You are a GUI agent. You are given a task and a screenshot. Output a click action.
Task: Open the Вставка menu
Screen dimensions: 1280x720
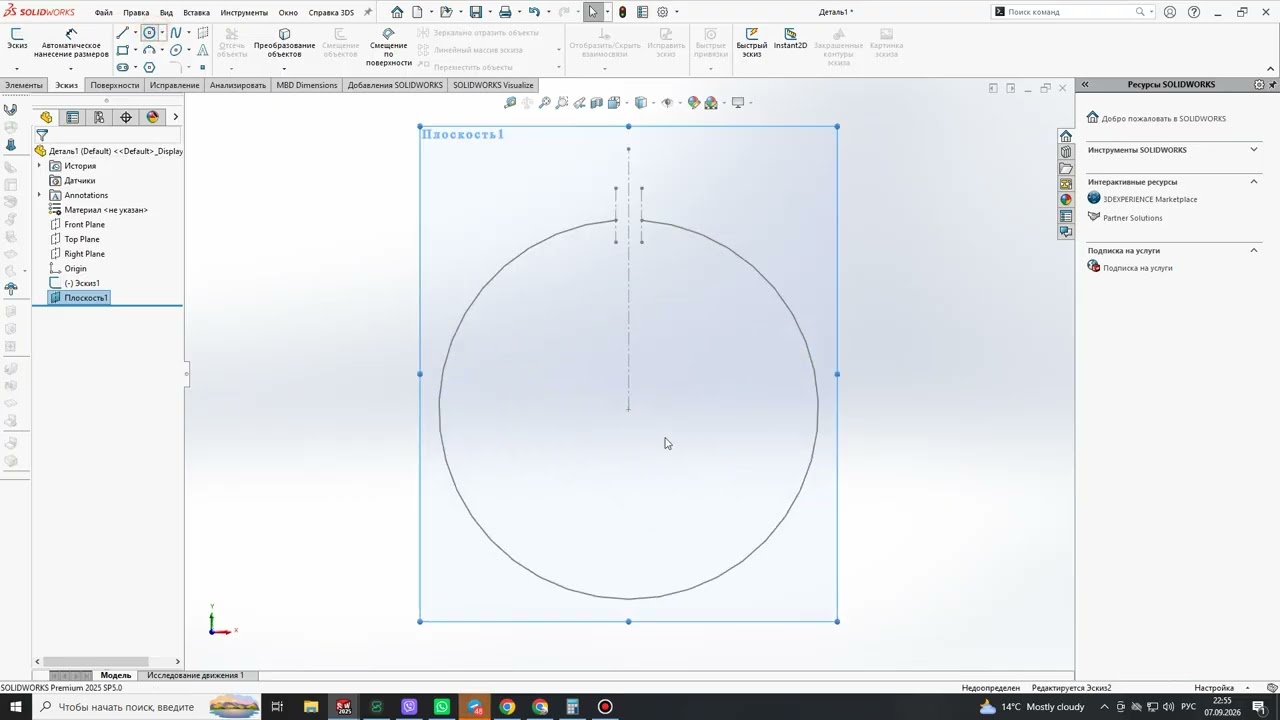(197, 13)
